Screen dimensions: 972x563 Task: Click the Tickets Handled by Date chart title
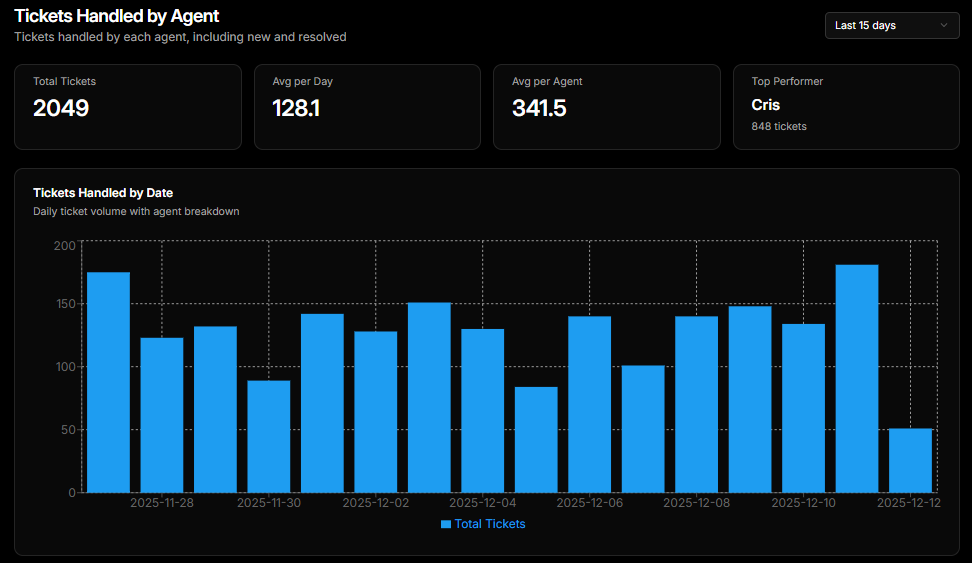103,193
